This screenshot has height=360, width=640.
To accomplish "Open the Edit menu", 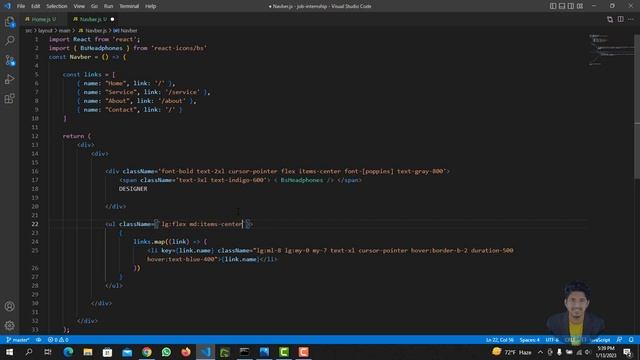I will [36, 6].
